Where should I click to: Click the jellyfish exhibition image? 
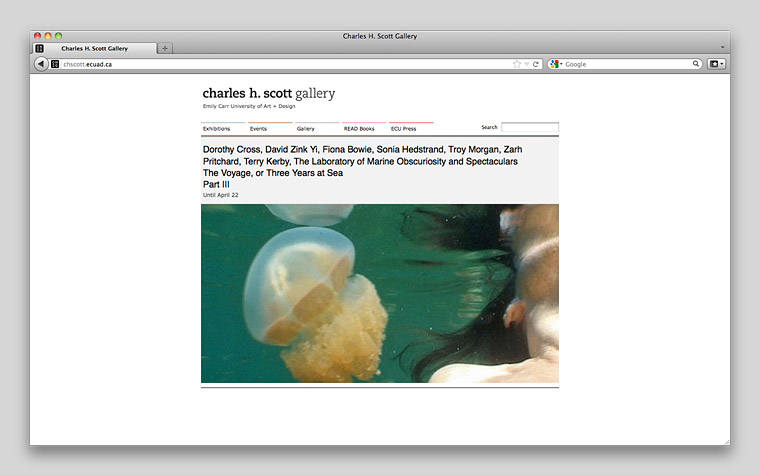[x=379, y=293]
